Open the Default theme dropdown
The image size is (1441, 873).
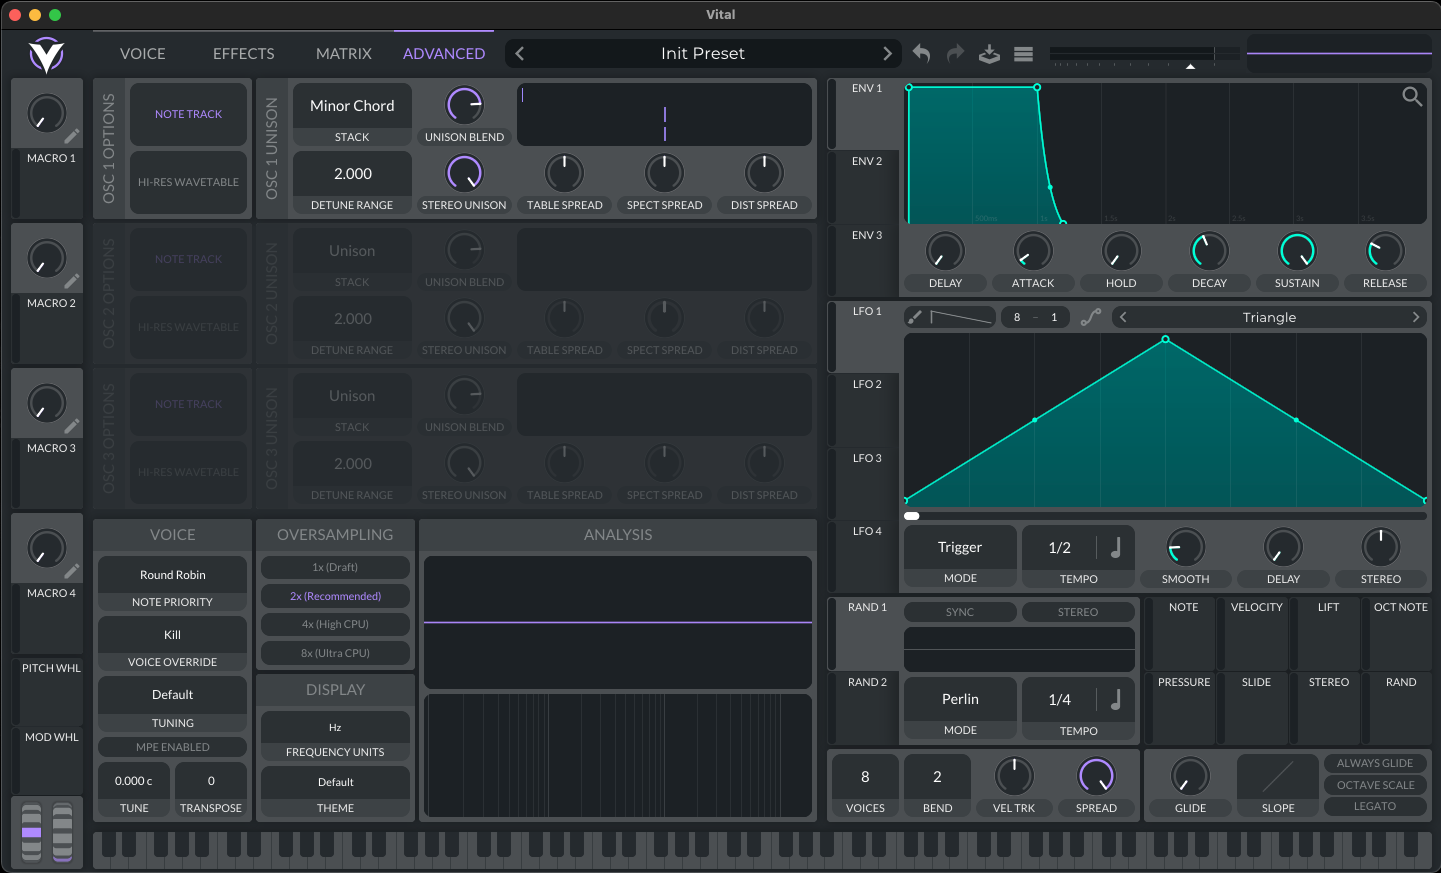[335, 782]
